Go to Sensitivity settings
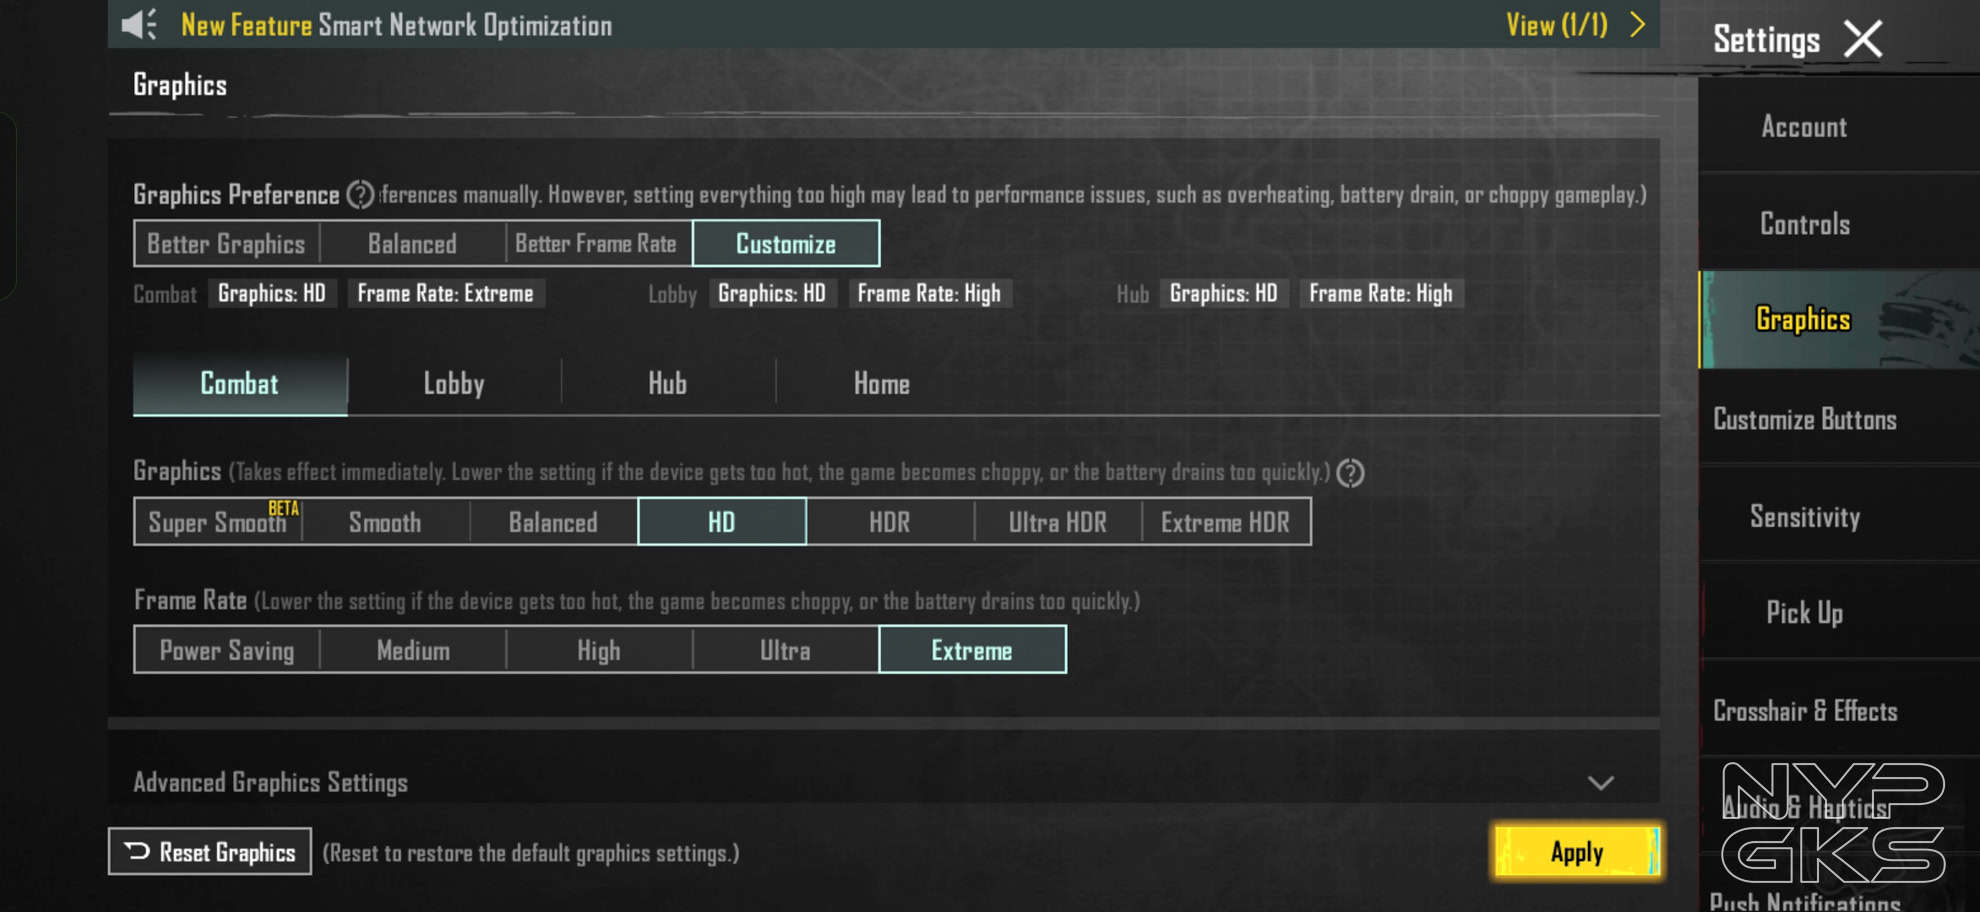 click(x=1804, y=516)
